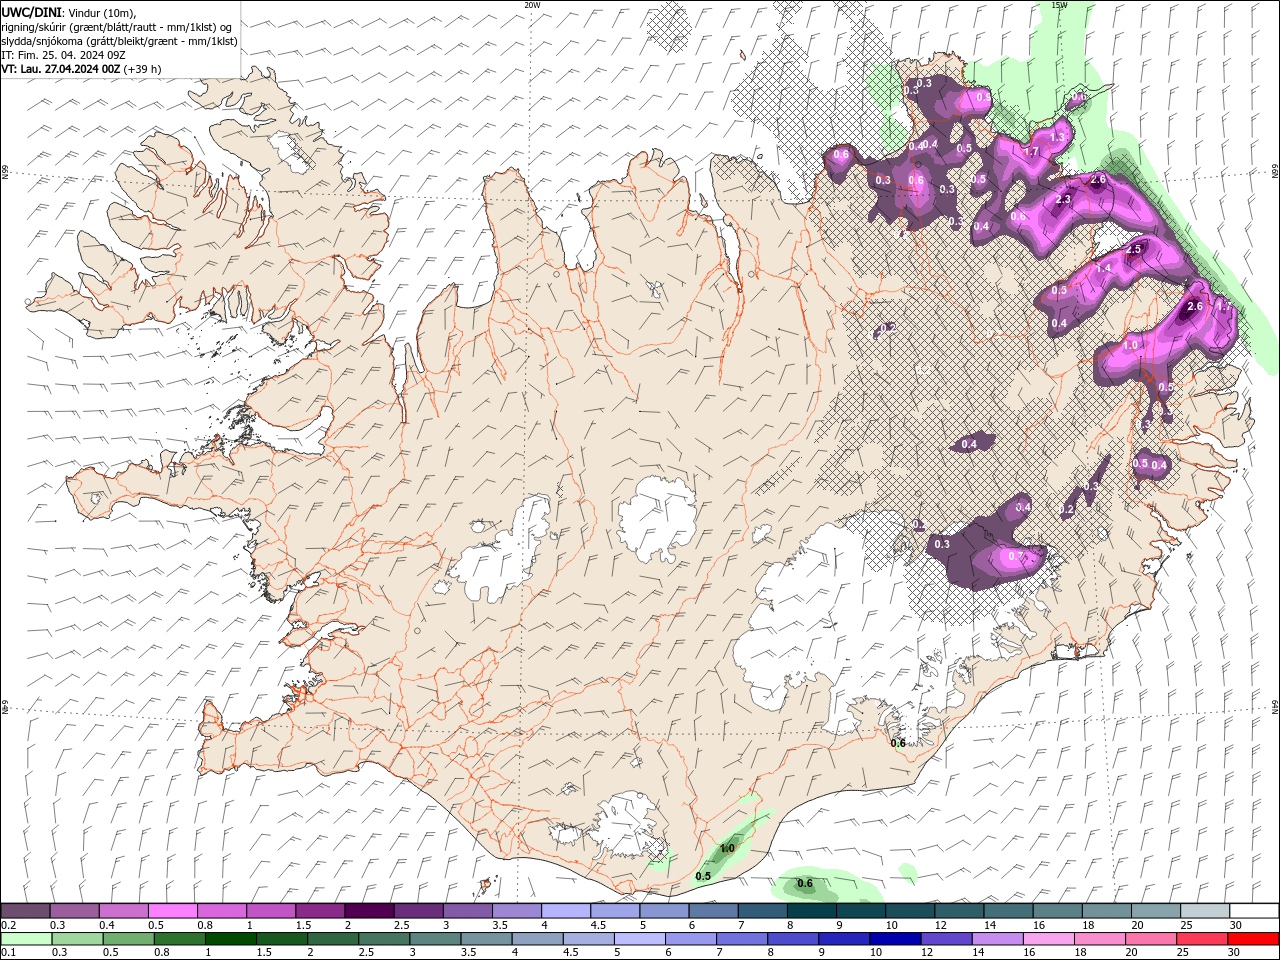Click rain scale darkest green swatch between 1 and 1.5
Viewport: 1280px width, 960px height.
[x=230, y=939]
